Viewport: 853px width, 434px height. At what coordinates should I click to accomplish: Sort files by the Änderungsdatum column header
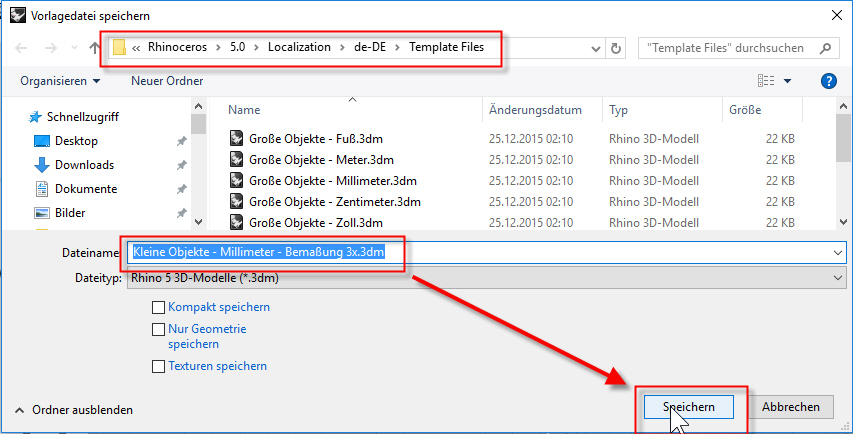pos(535,110)
